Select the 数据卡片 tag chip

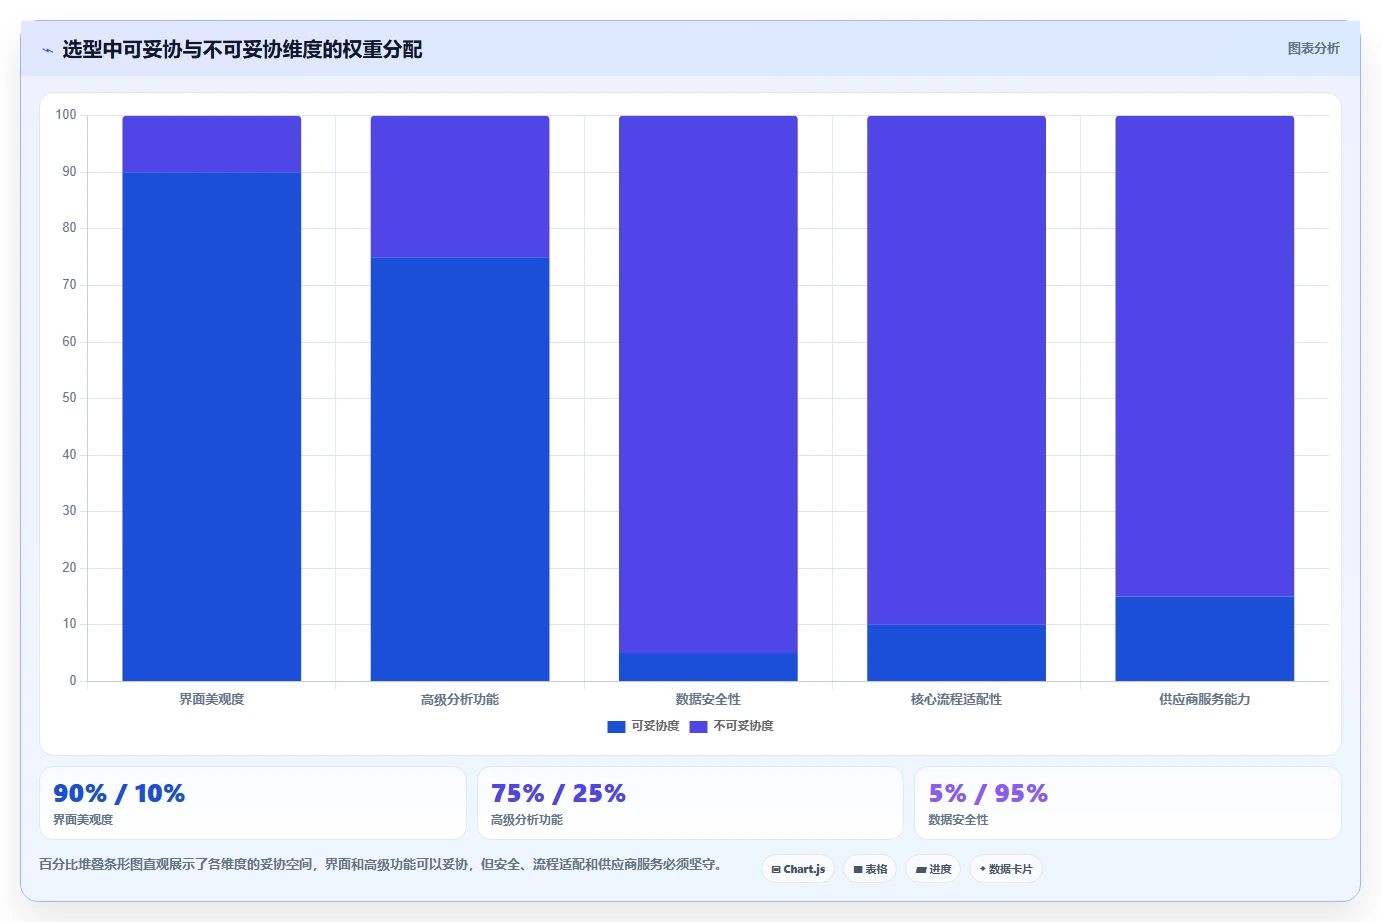1006,869
